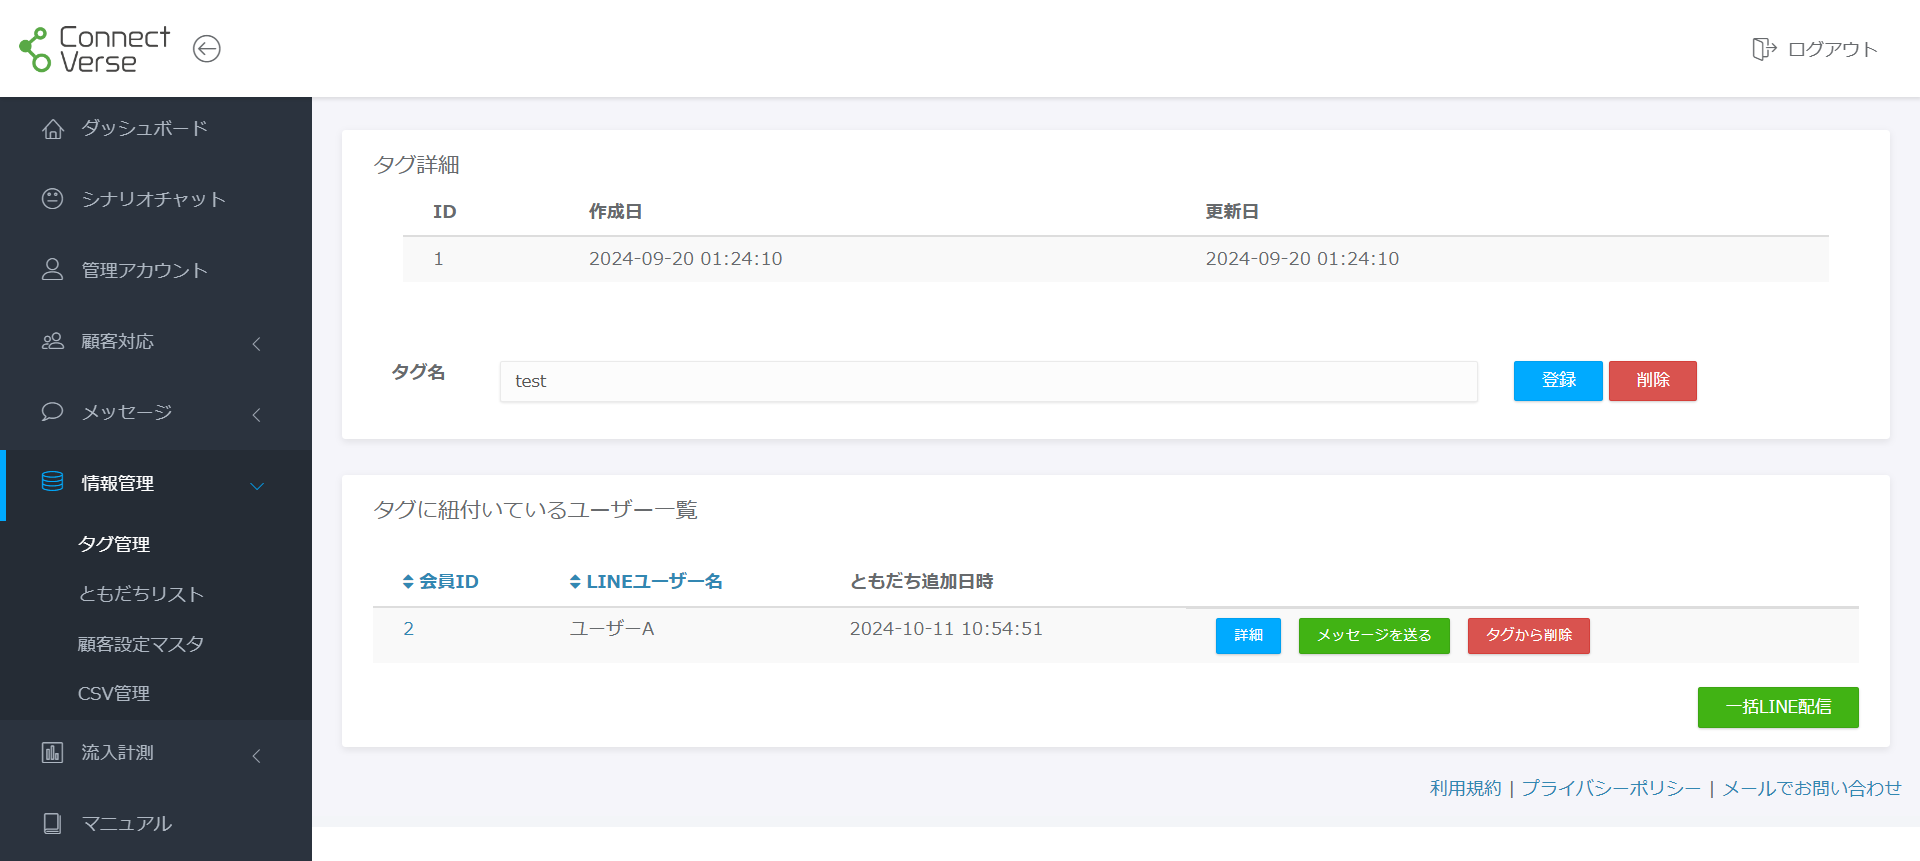This screenshot has height=861, width=1920.
Task: Click the blue 登録 button
Action: coord(1558,381)
